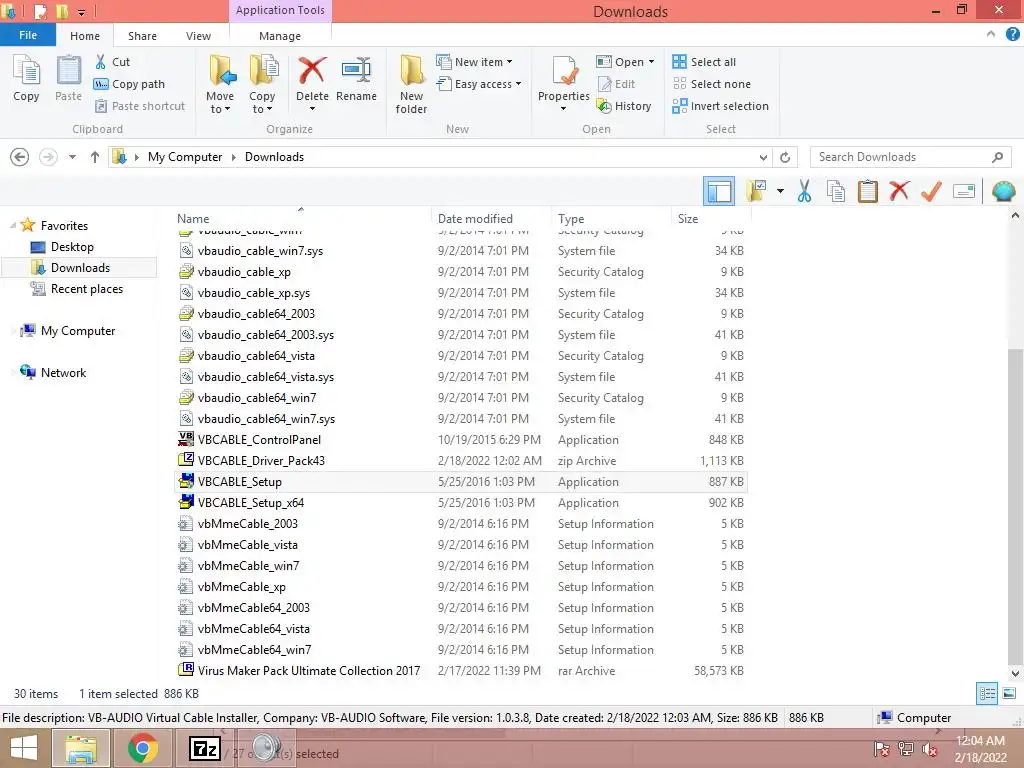Click Select all in the ribbon
The width and height of the screenshot is (1024, 768).
(x=704, y=62)
